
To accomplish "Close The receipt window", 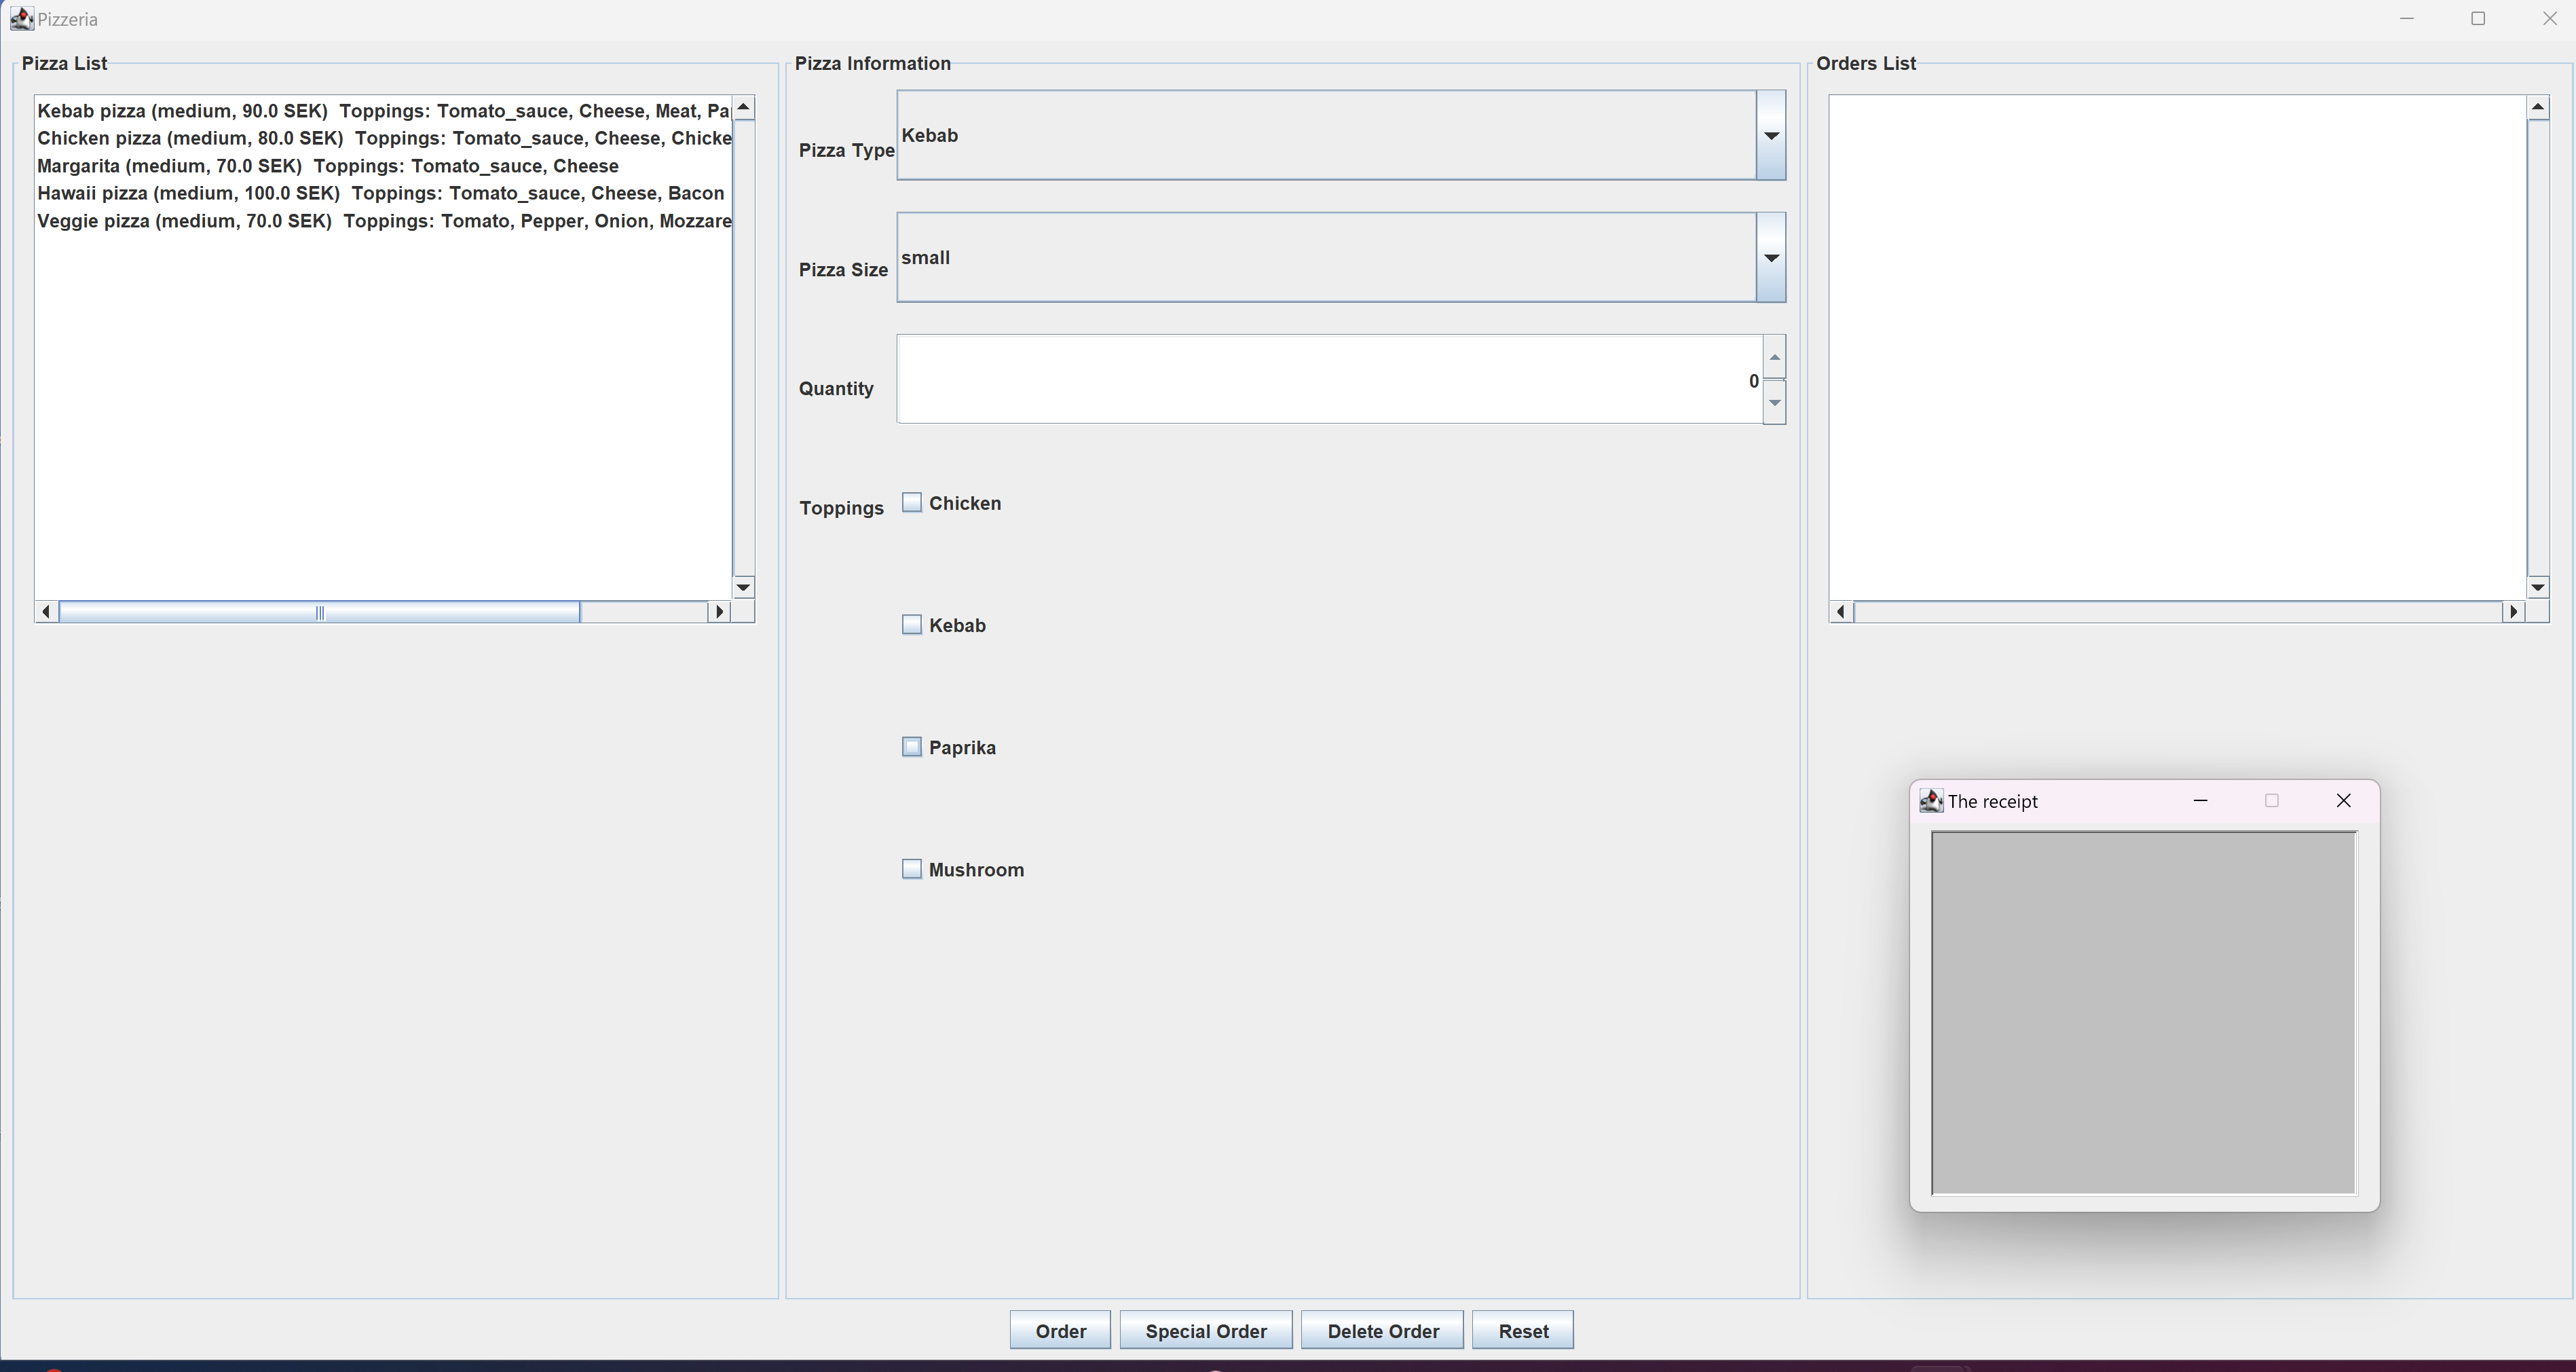I will (2343, 800).
